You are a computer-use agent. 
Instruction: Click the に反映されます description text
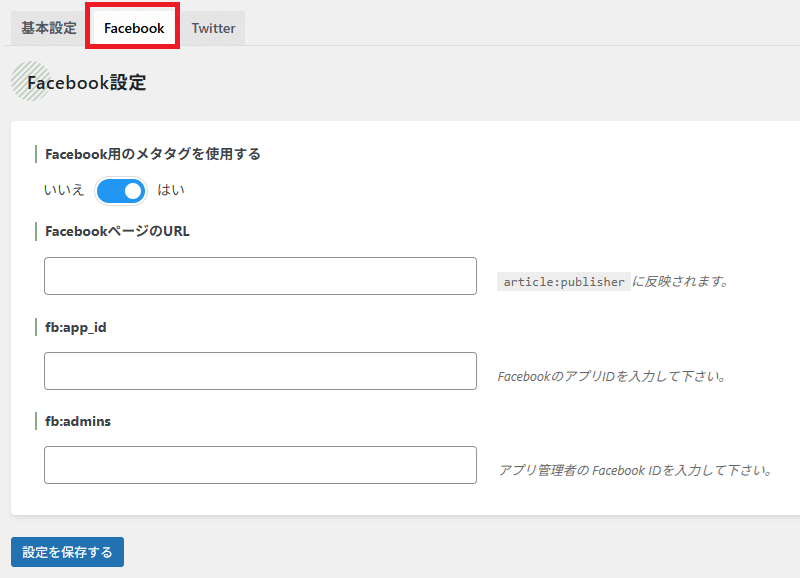(x=681, y=282)
